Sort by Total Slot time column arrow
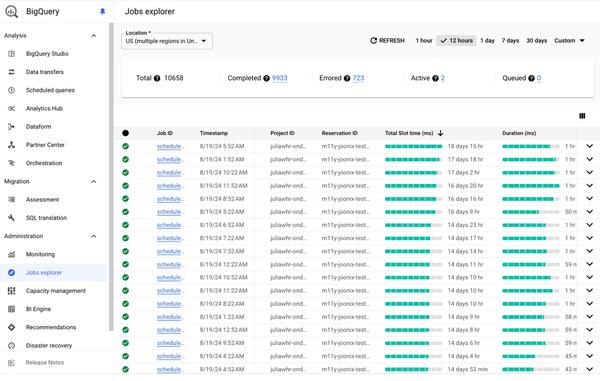600x381 pixels. 440,133
